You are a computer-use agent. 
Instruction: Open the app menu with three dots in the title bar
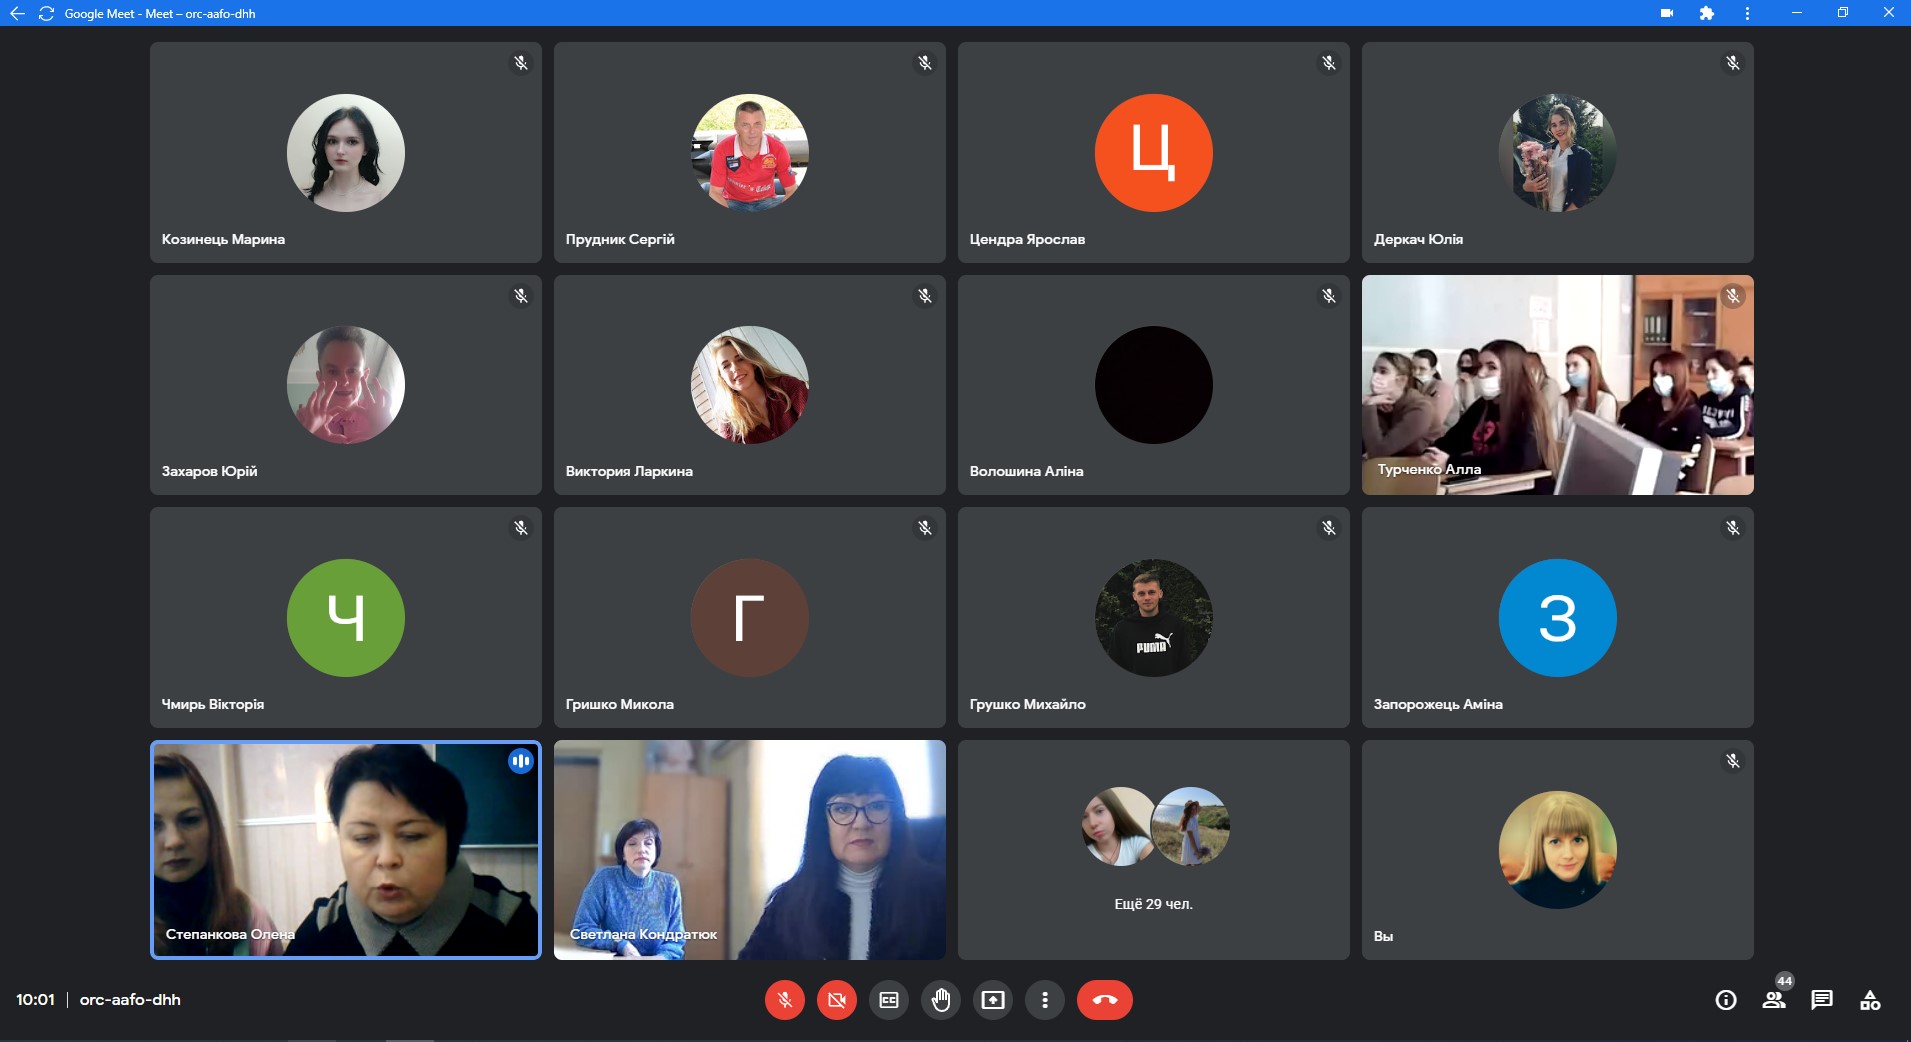point(1747,13)
